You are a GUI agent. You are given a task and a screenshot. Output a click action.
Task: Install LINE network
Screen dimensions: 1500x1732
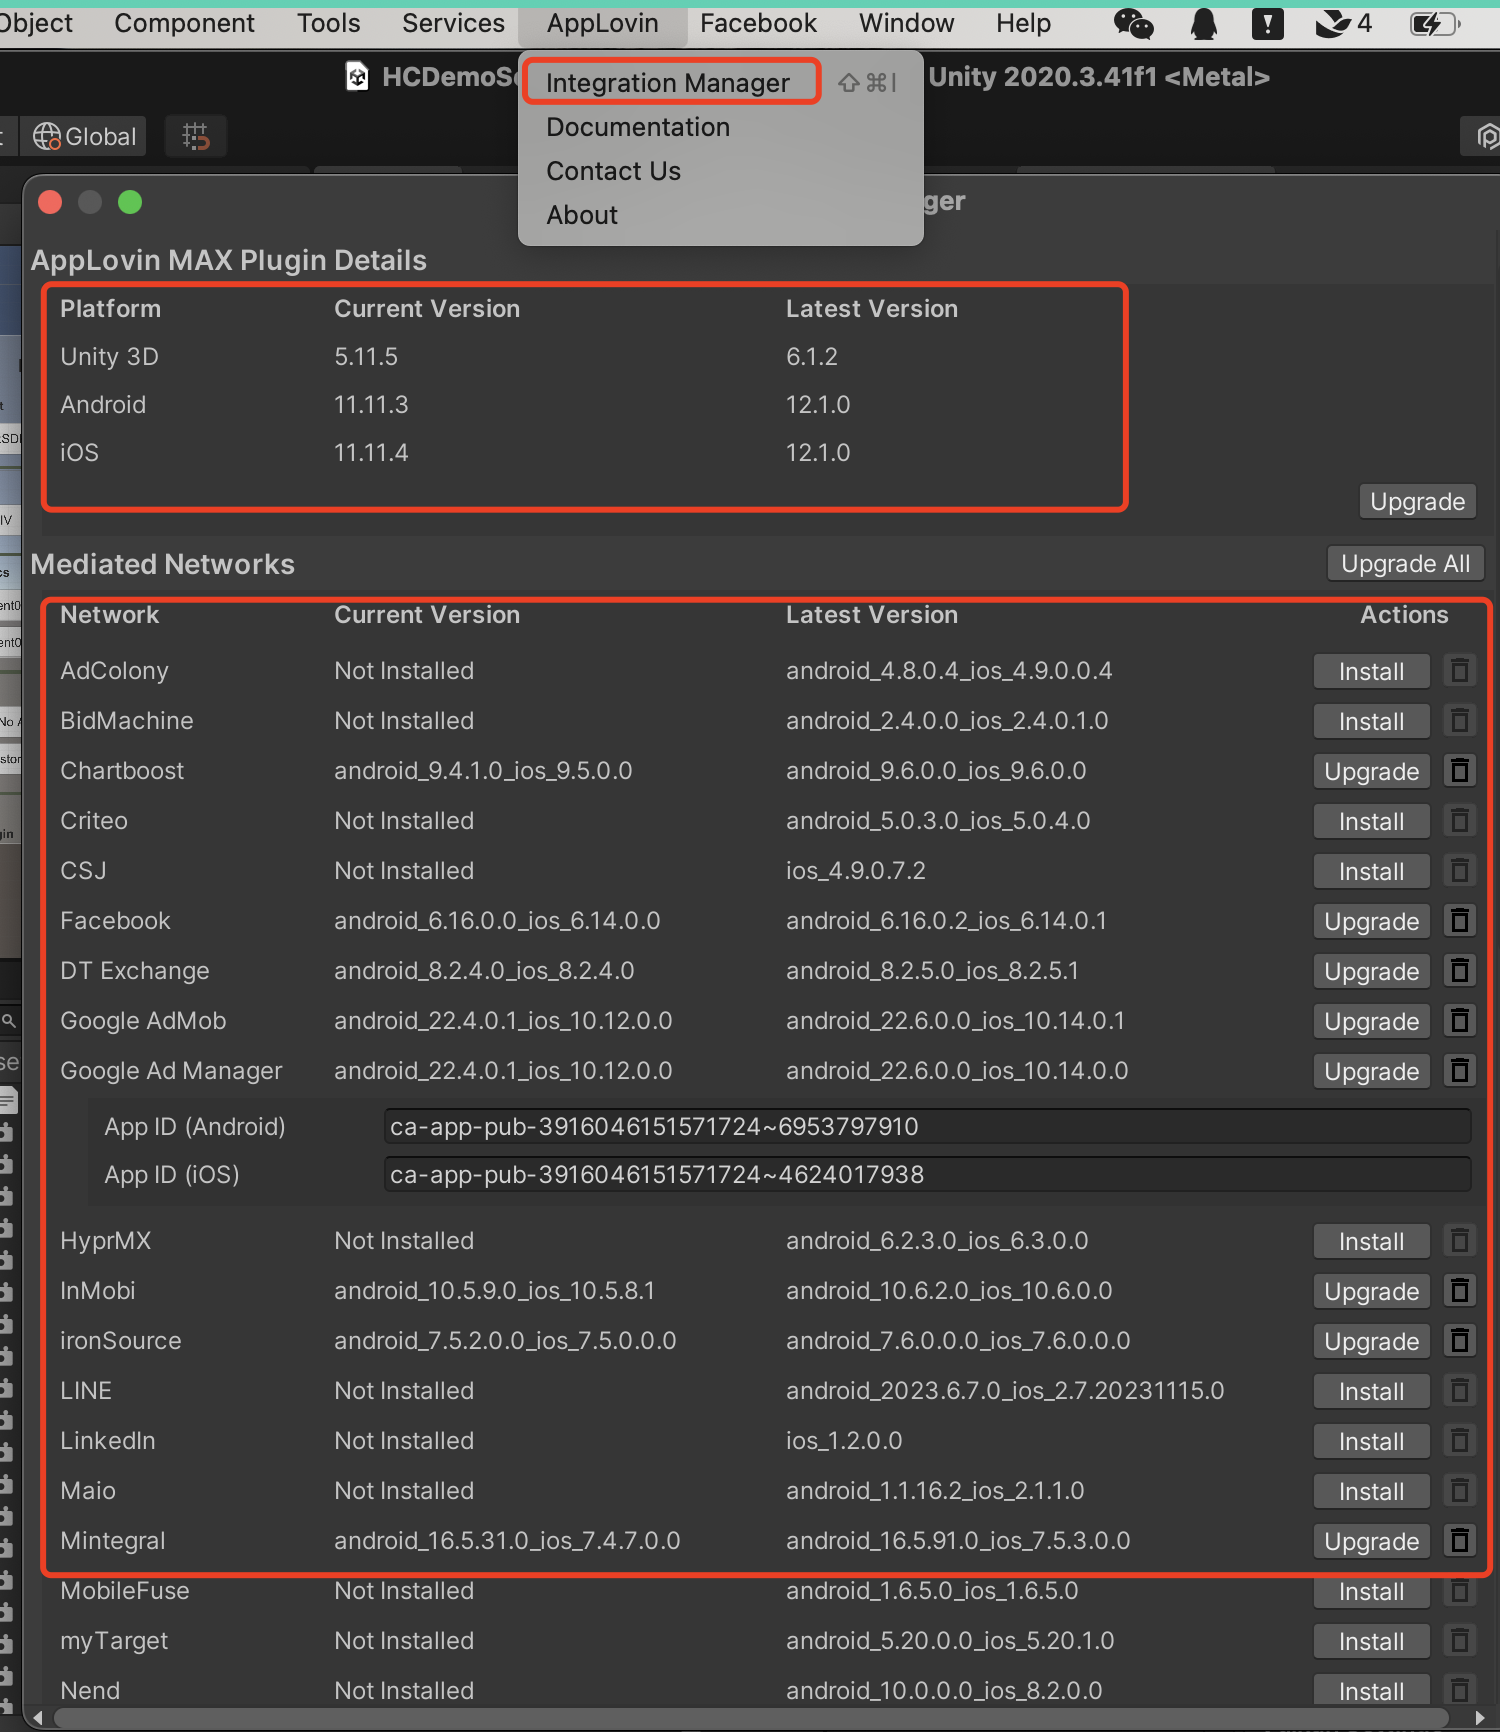1371,1392
